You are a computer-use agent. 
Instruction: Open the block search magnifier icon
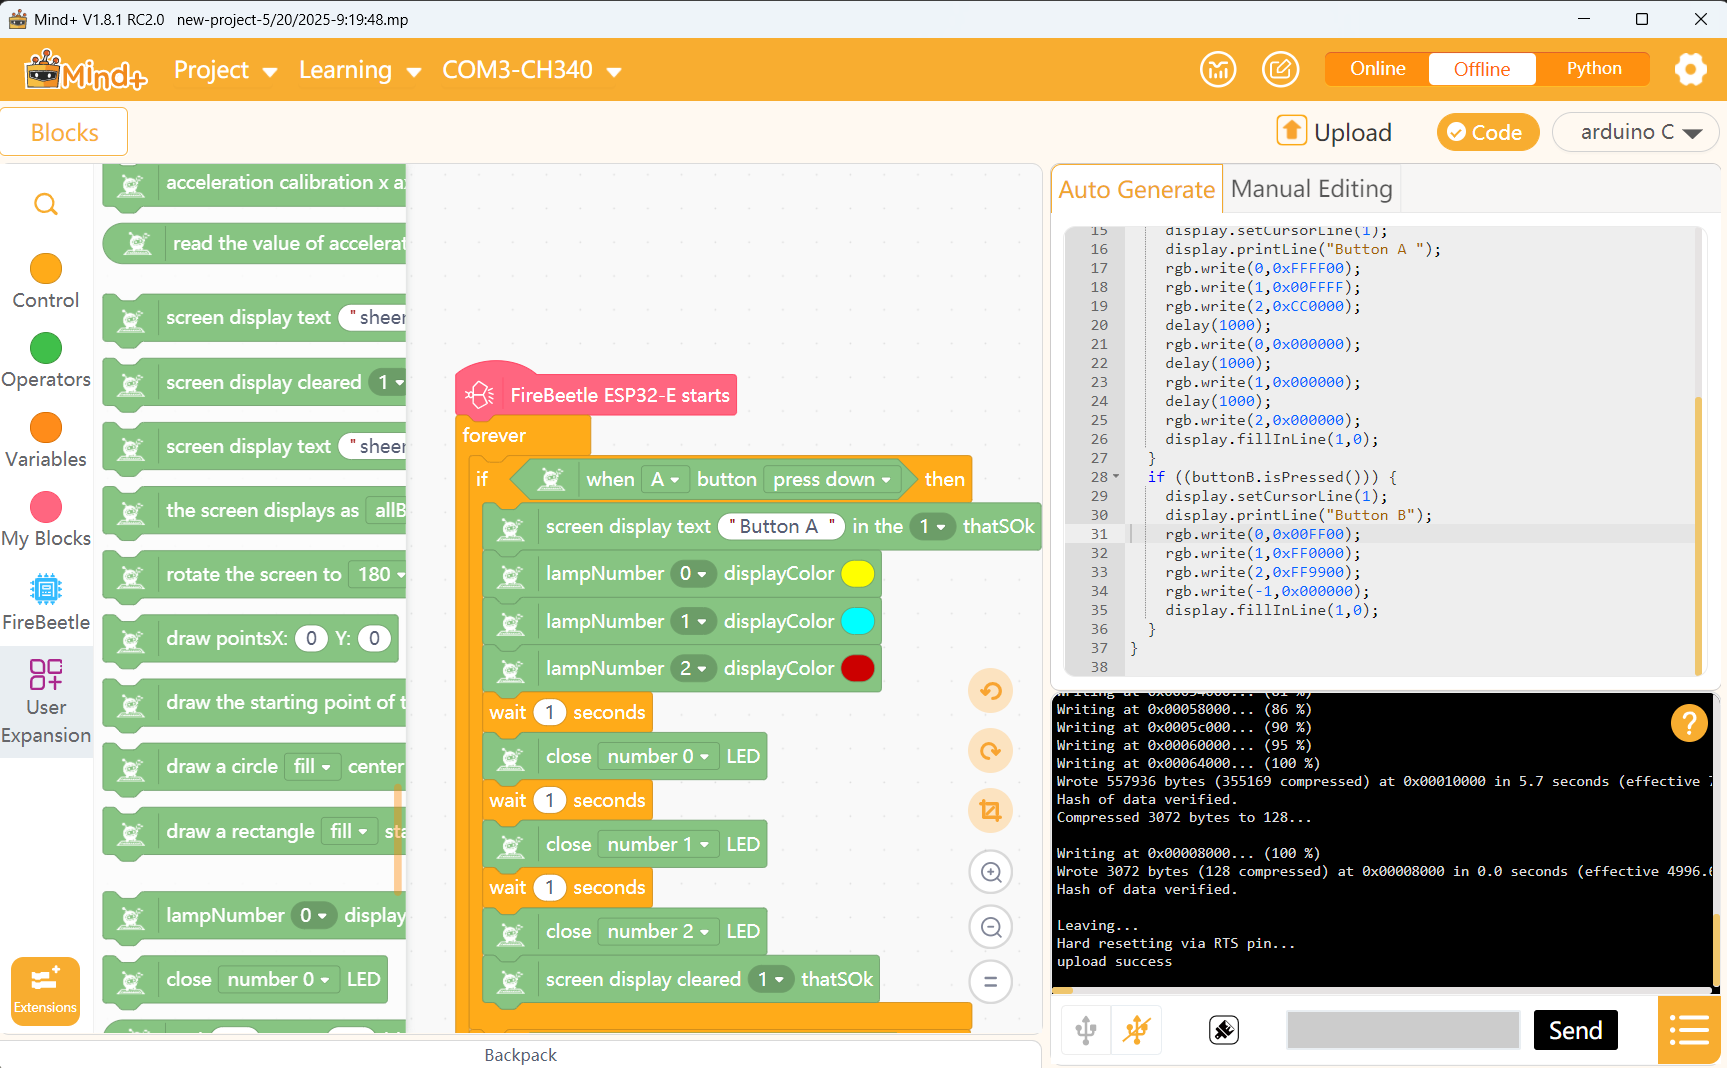46,205
